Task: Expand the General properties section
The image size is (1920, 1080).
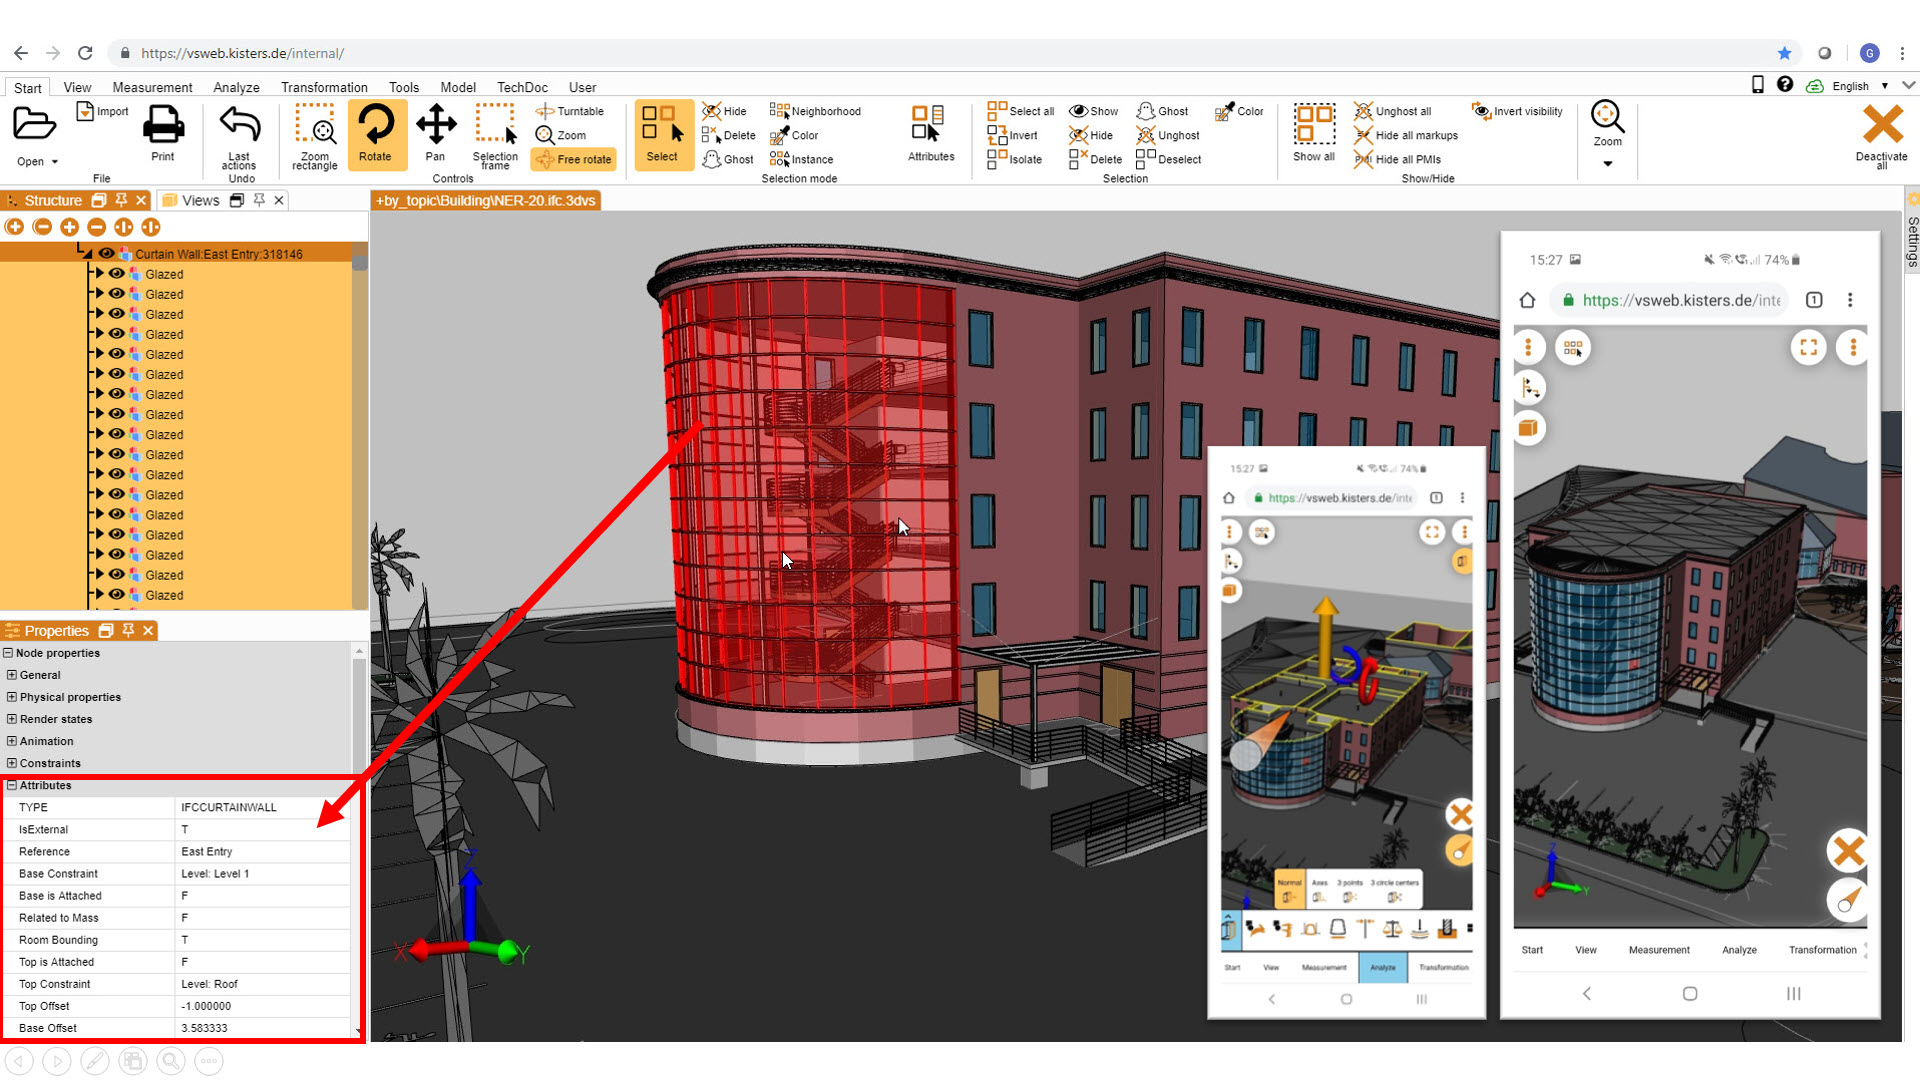Action: tap(12, 675)
